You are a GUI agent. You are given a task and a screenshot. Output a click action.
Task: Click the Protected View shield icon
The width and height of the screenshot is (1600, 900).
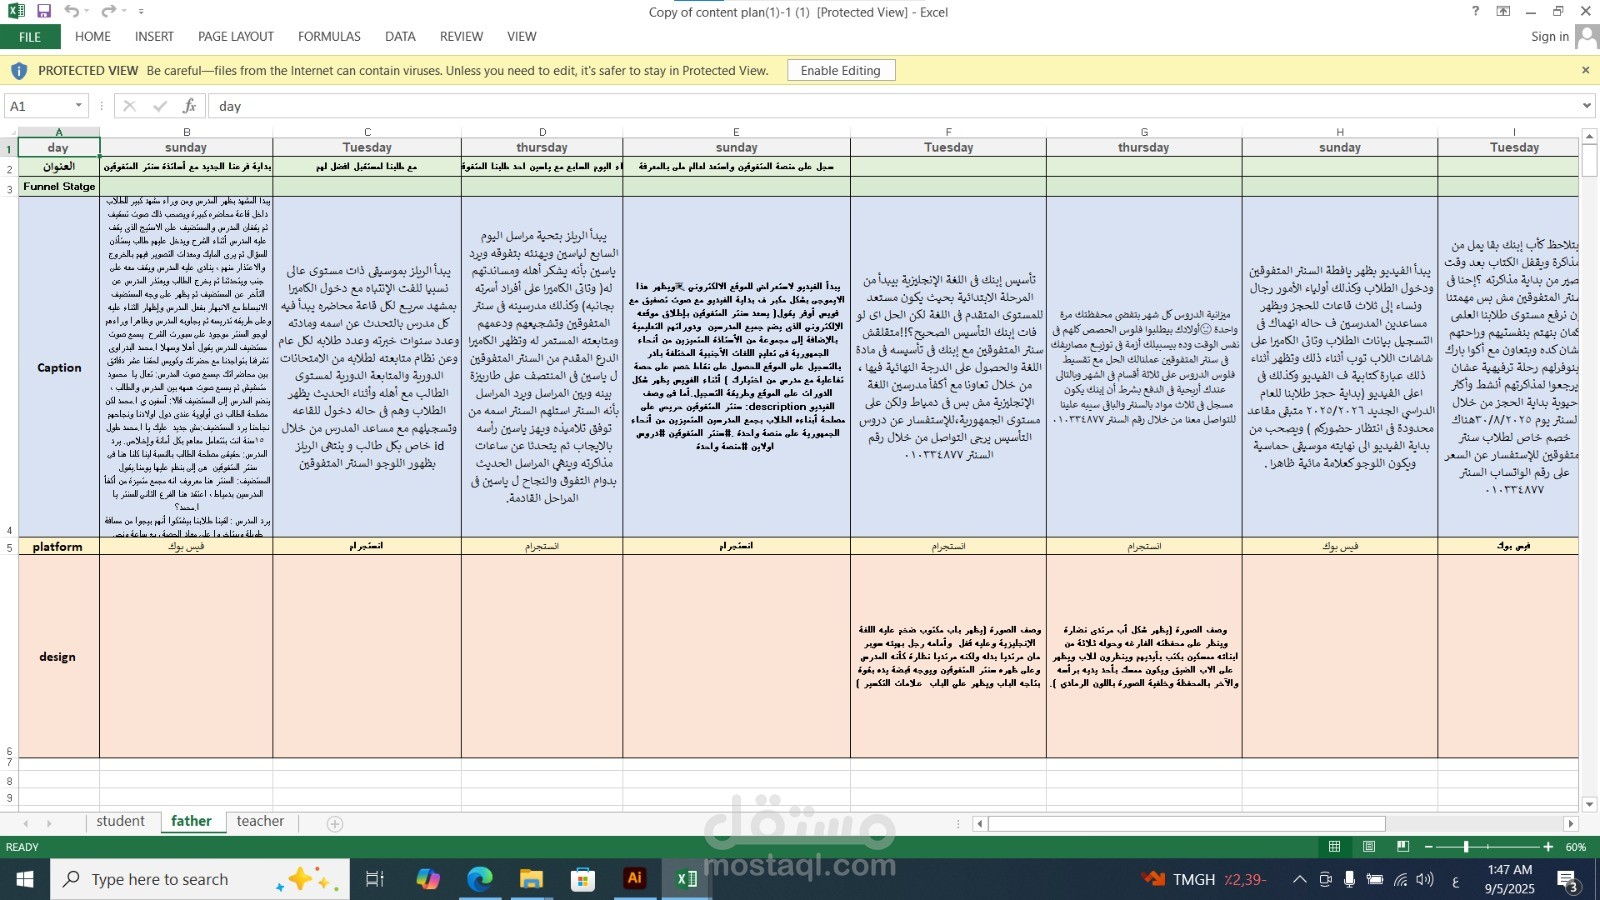coord(19,71)
